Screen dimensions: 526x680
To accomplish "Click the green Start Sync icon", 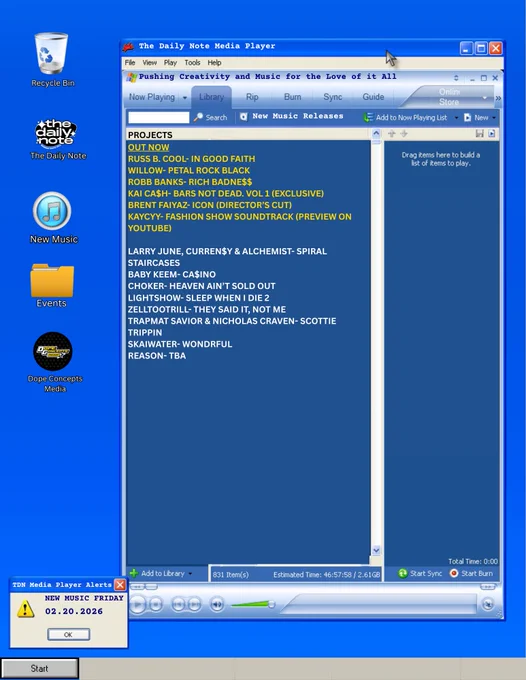I will click(403, 573).
